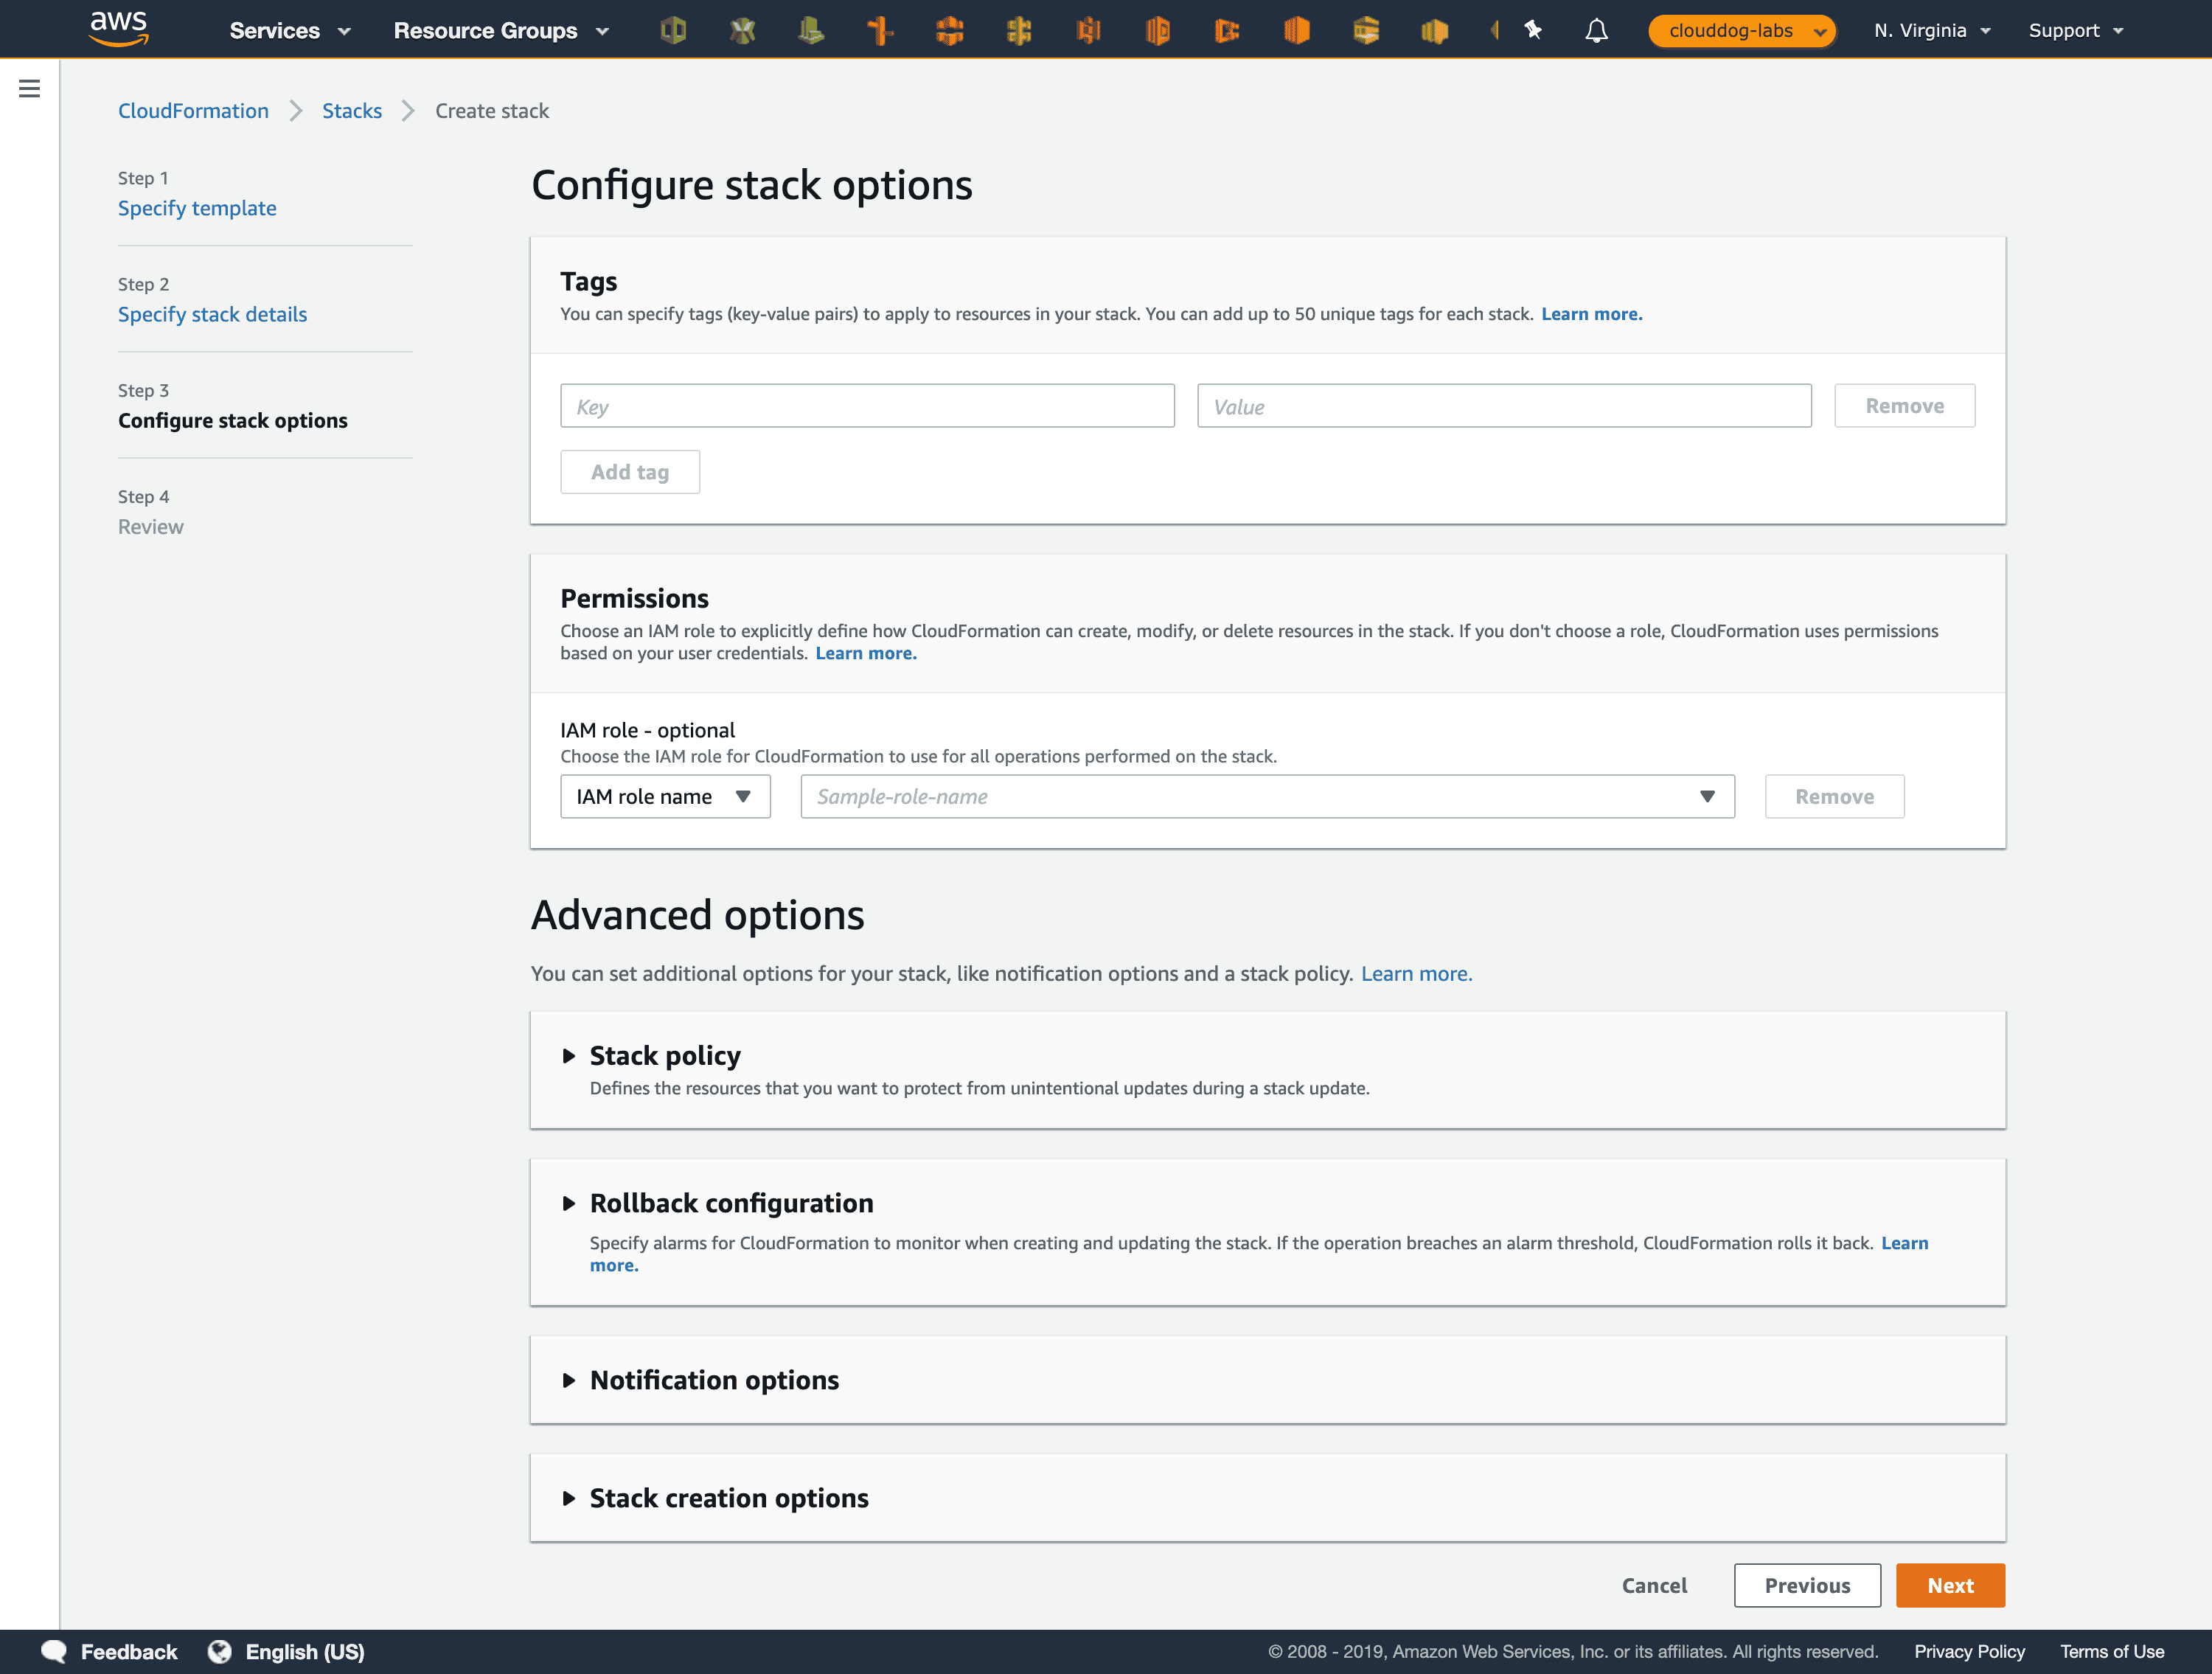Click the AWS logo home icon
The width and height of the screenshot is (2212, 1674).
tap(118, 29)
